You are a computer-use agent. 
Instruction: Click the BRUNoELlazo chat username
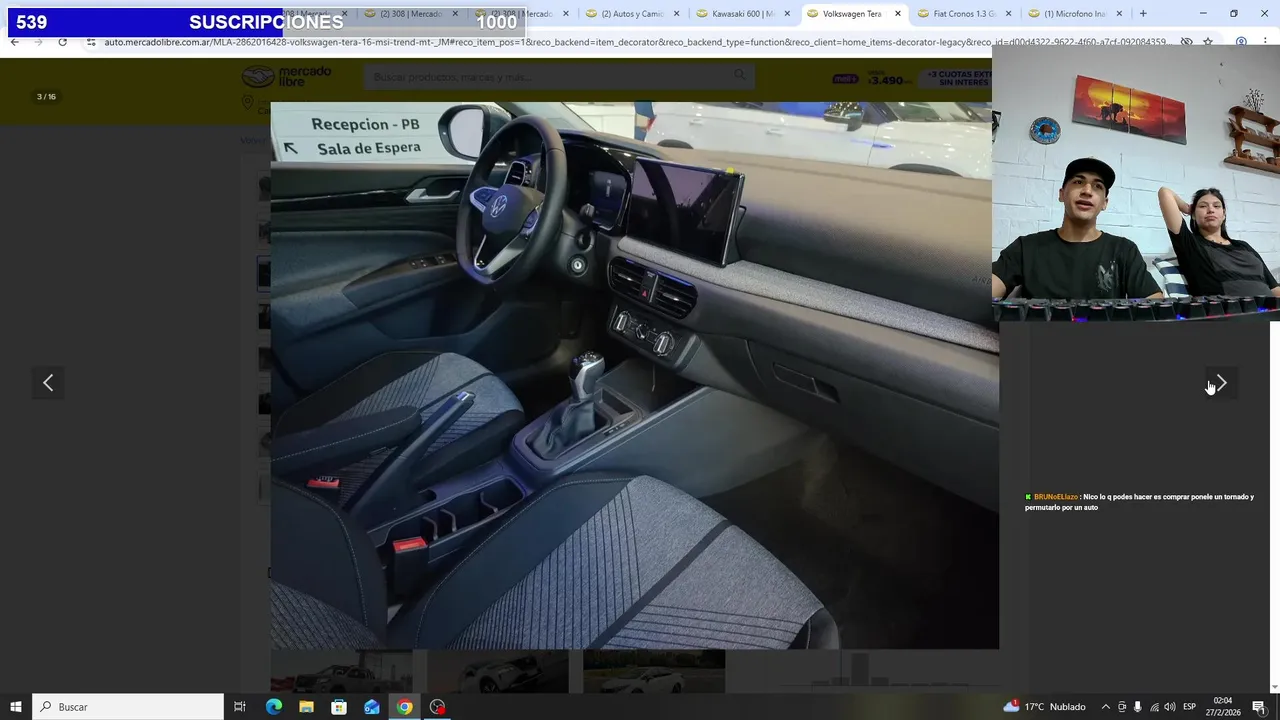pyautogui.click(x=1056, y=497)
